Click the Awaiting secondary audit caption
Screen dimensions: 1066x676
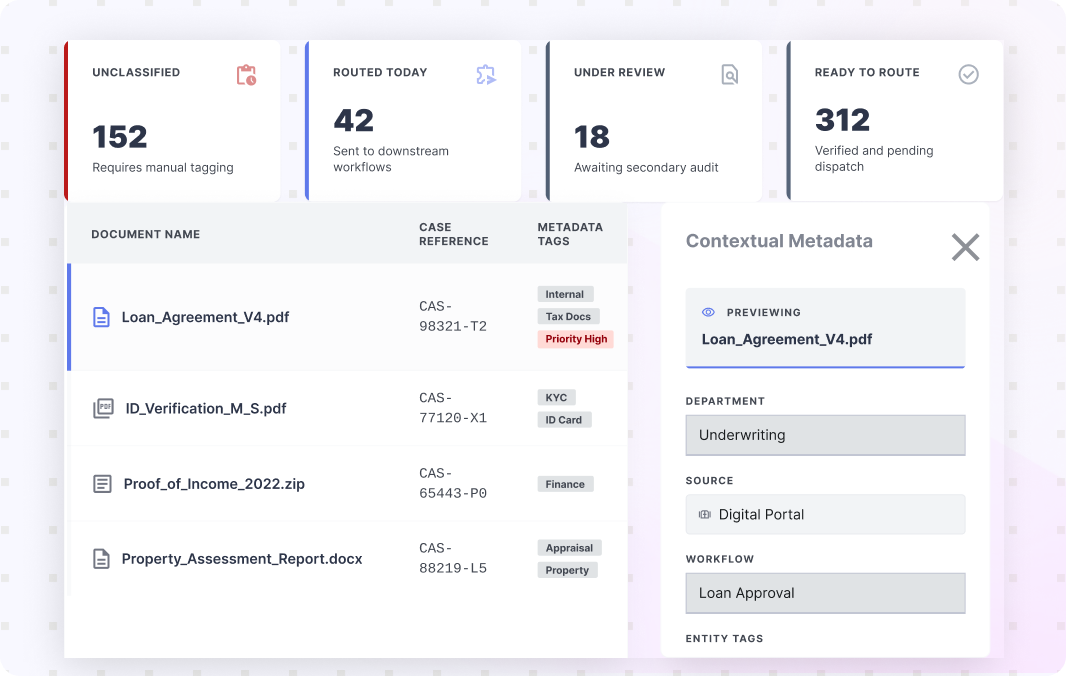[646, 167]
